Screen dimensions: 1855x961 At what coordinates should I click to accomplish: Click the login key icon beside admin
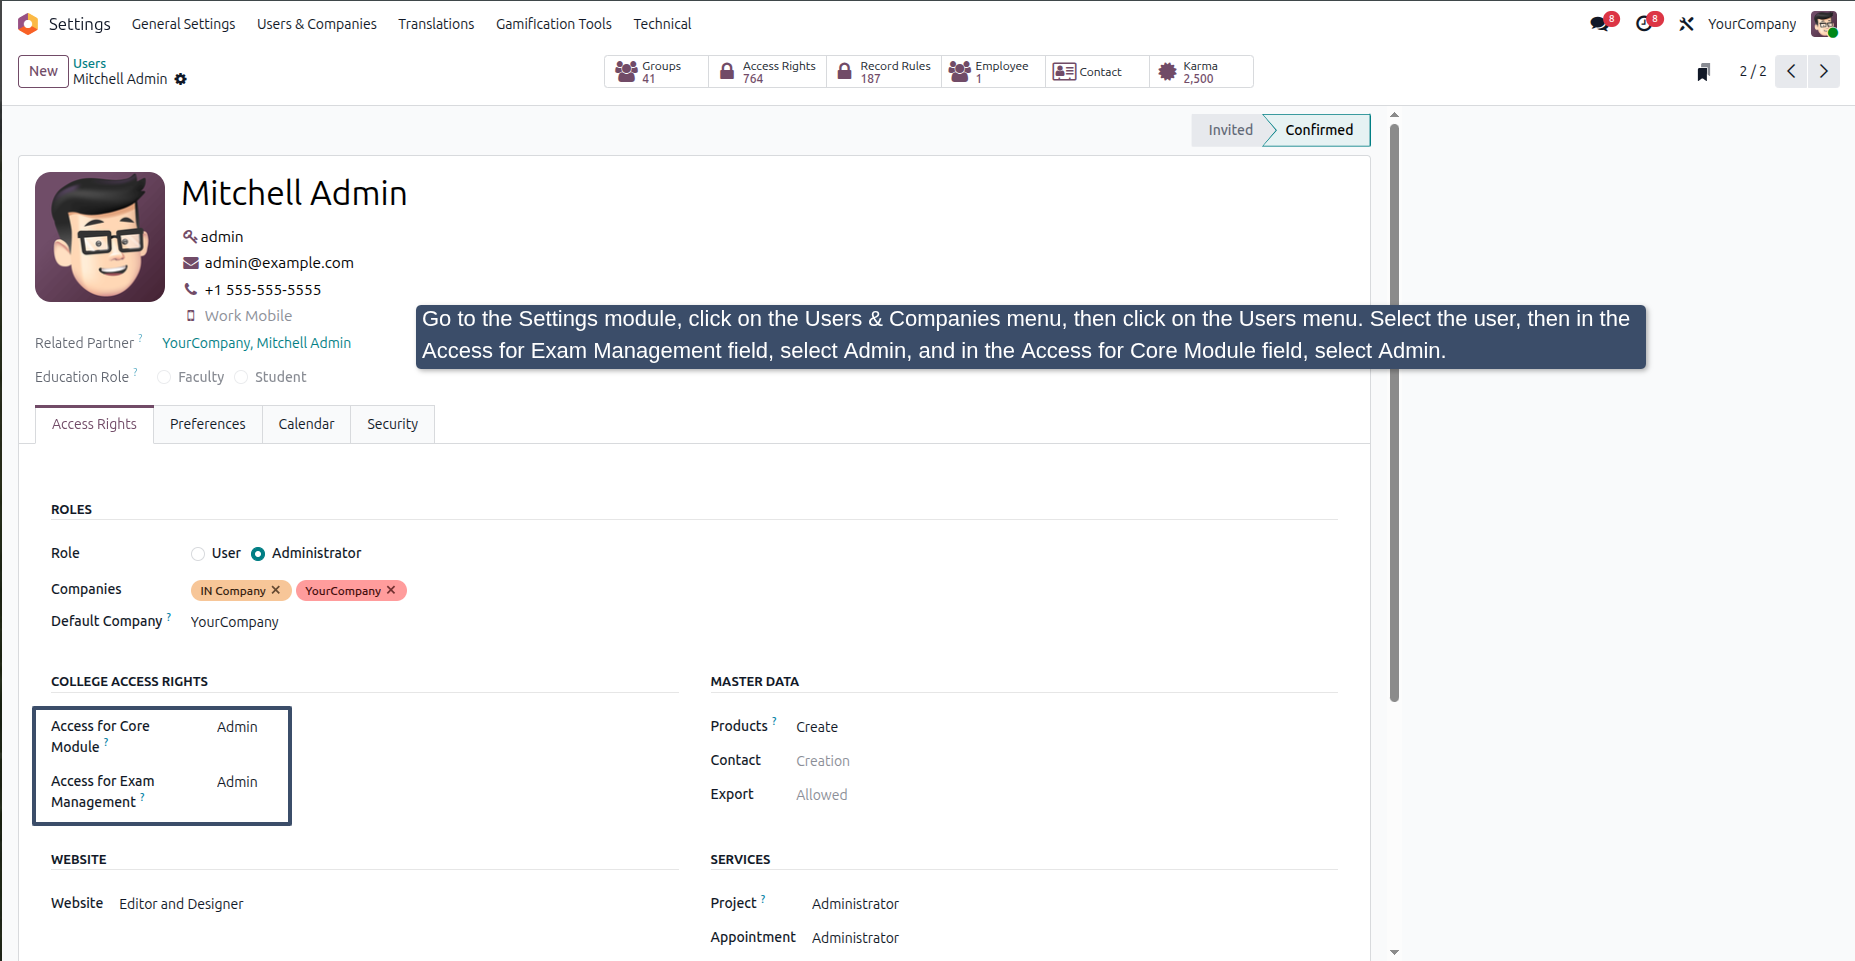tap(189, 237)
